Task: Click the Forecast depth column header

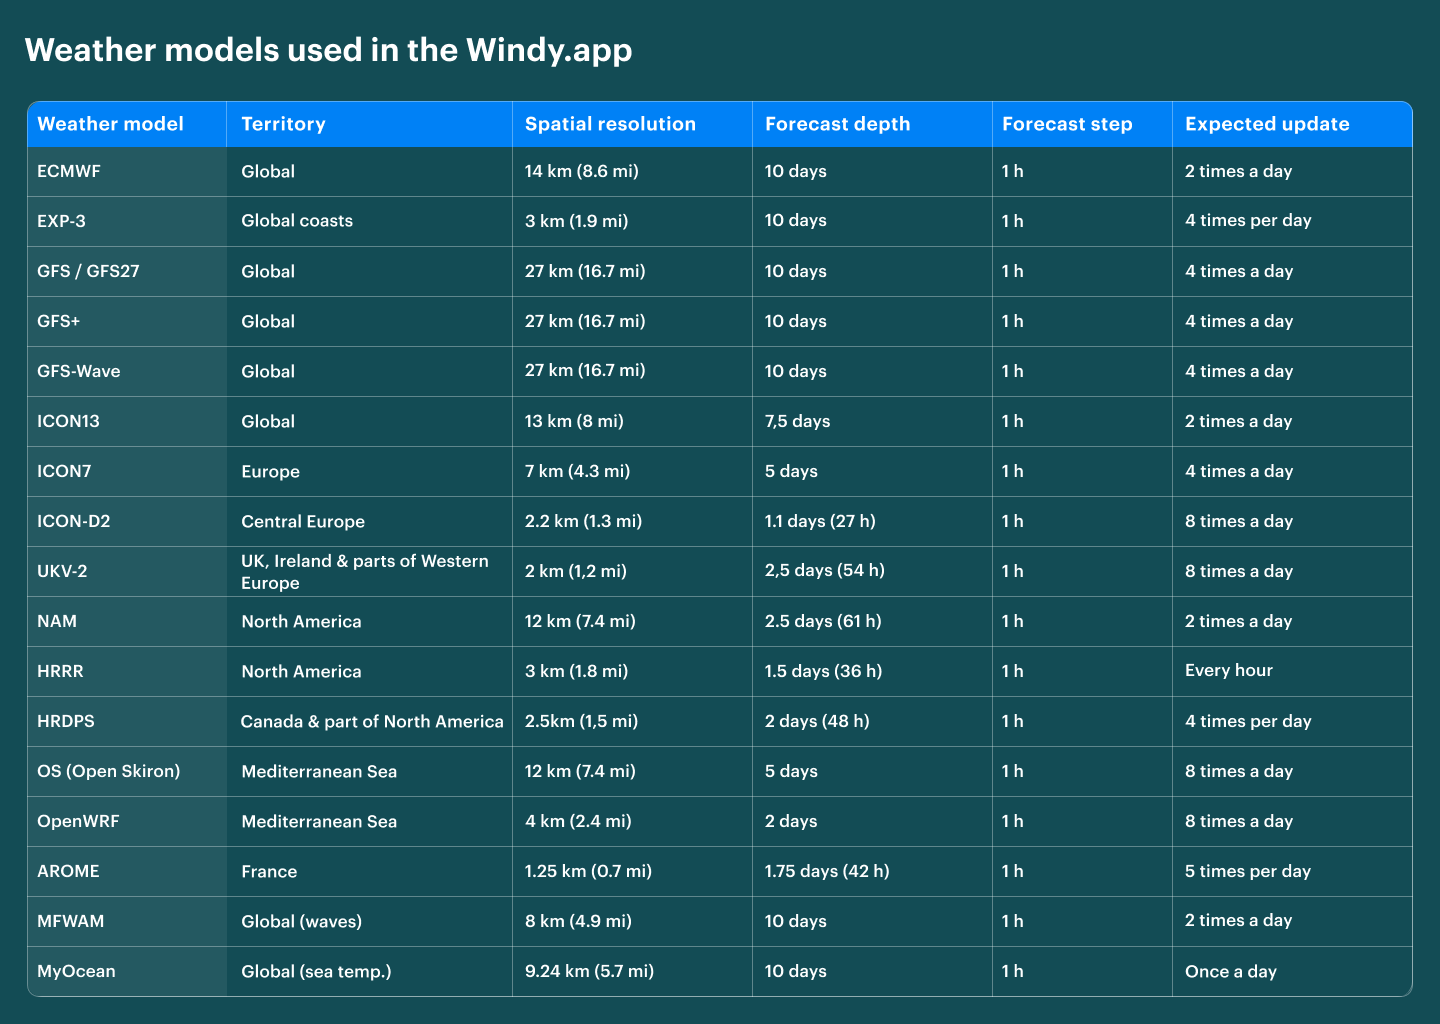Action: tap(837, 124)
